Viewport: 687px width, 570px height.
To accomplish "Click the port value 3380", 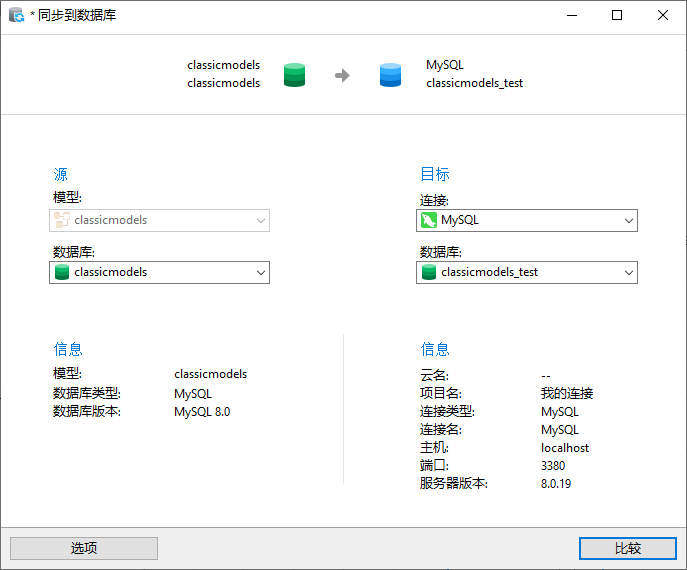I will [553, 466].
